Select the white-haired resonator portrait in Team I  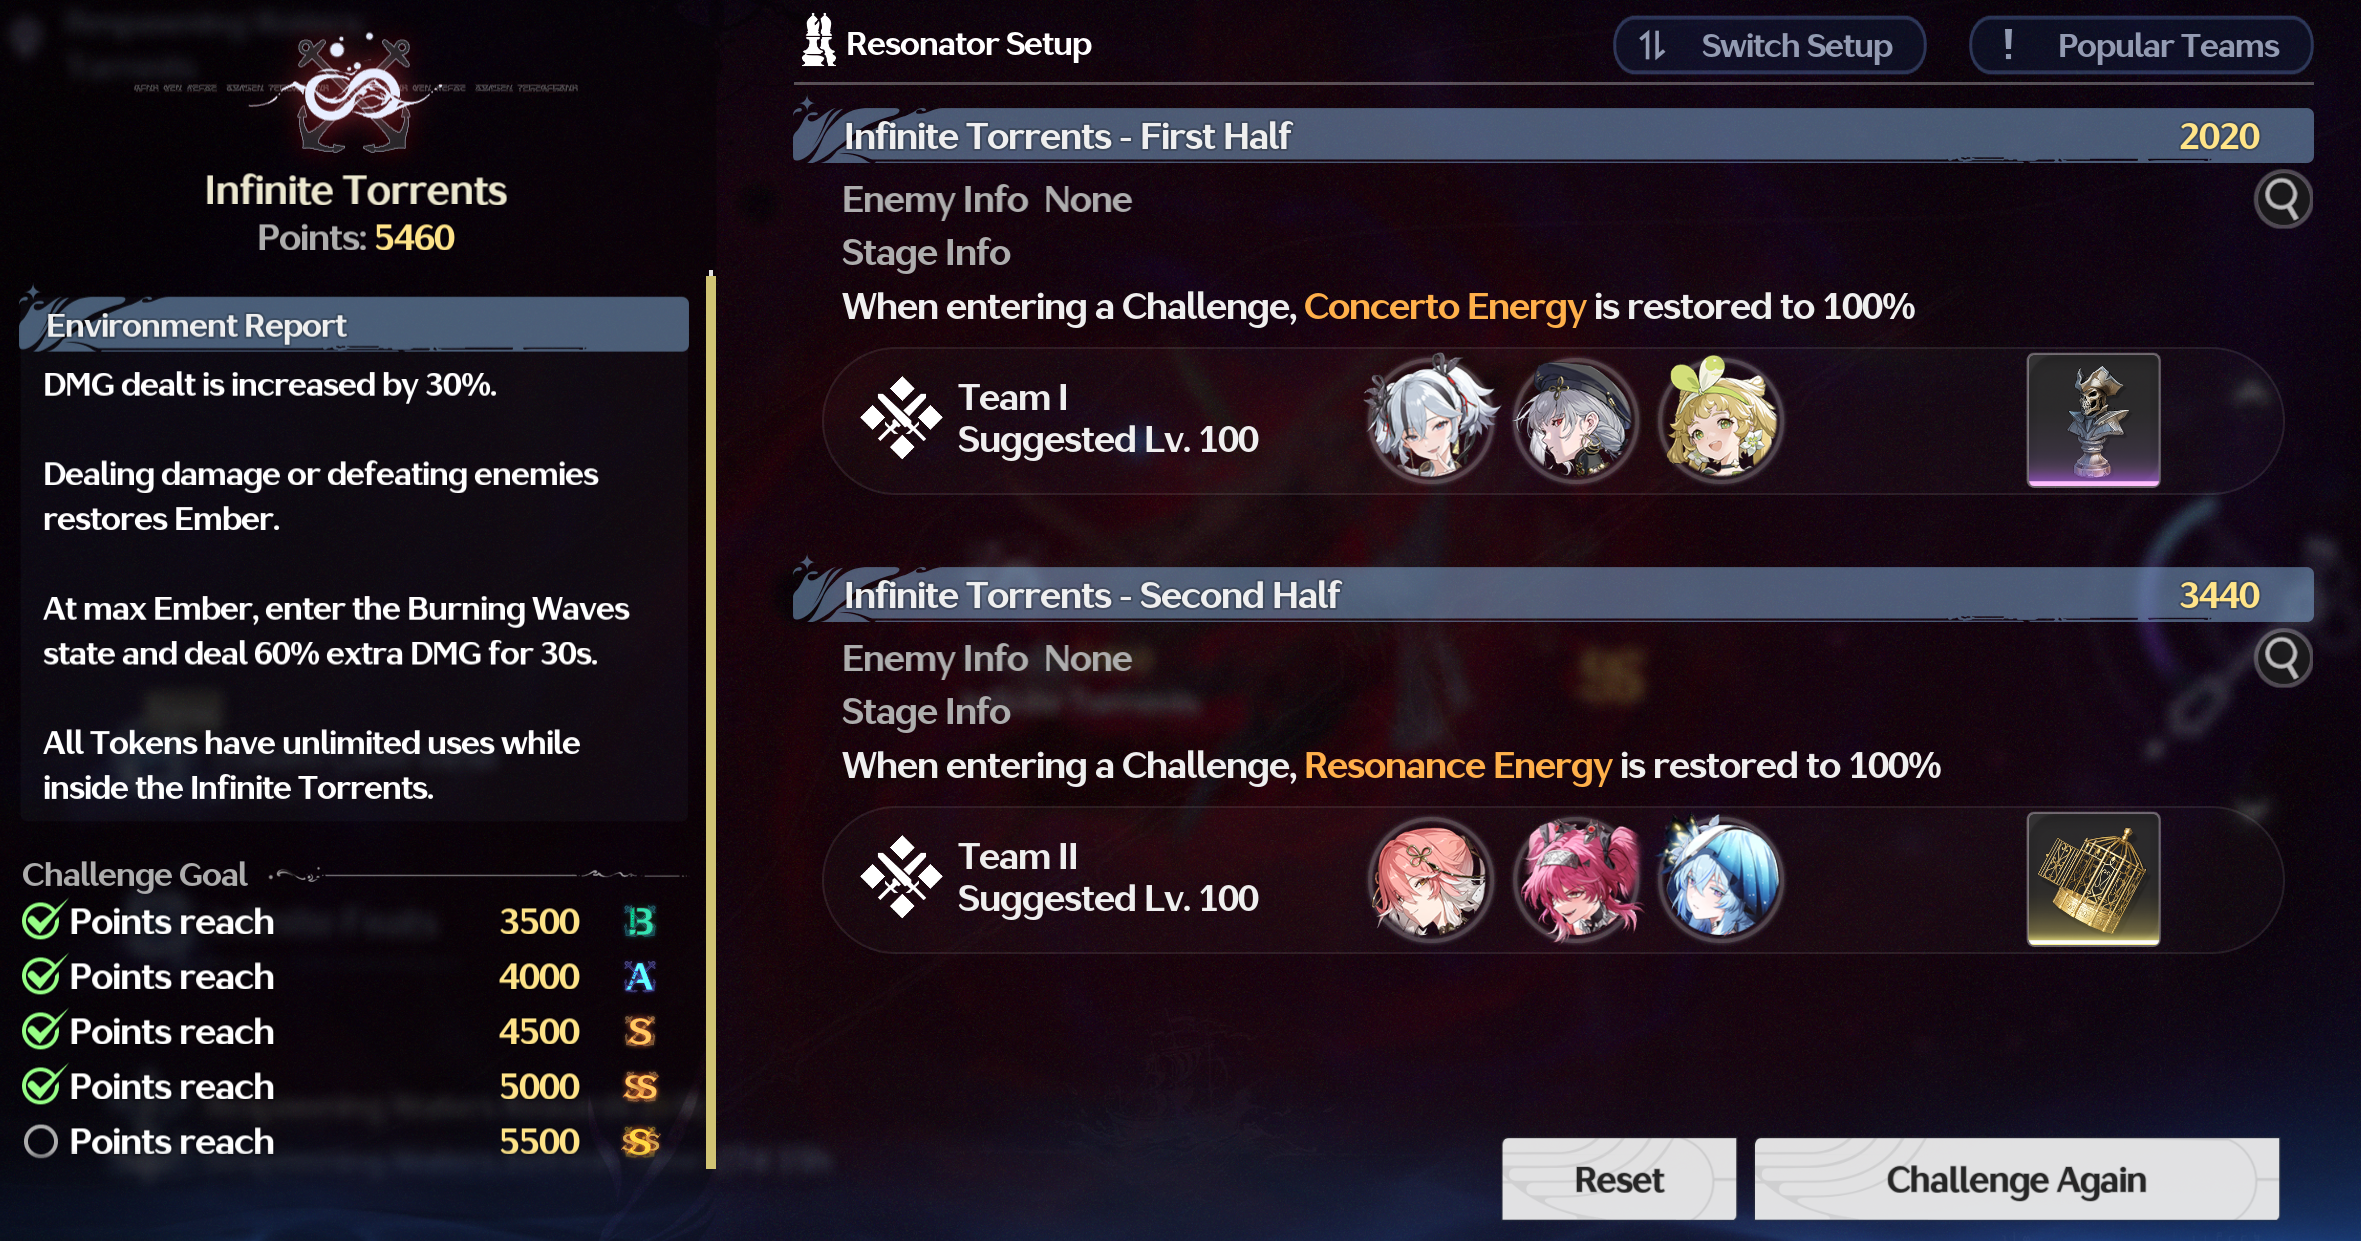pos(1431,420)
